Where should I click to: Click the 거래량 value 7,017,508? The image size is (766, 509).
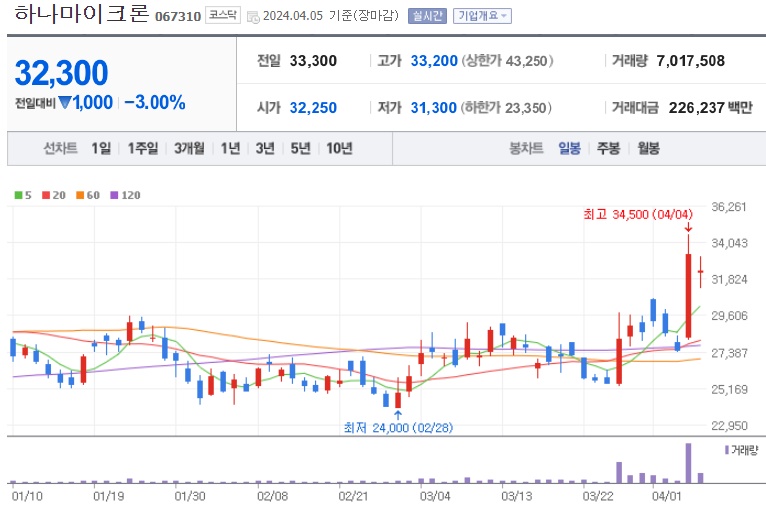(691, 61)
